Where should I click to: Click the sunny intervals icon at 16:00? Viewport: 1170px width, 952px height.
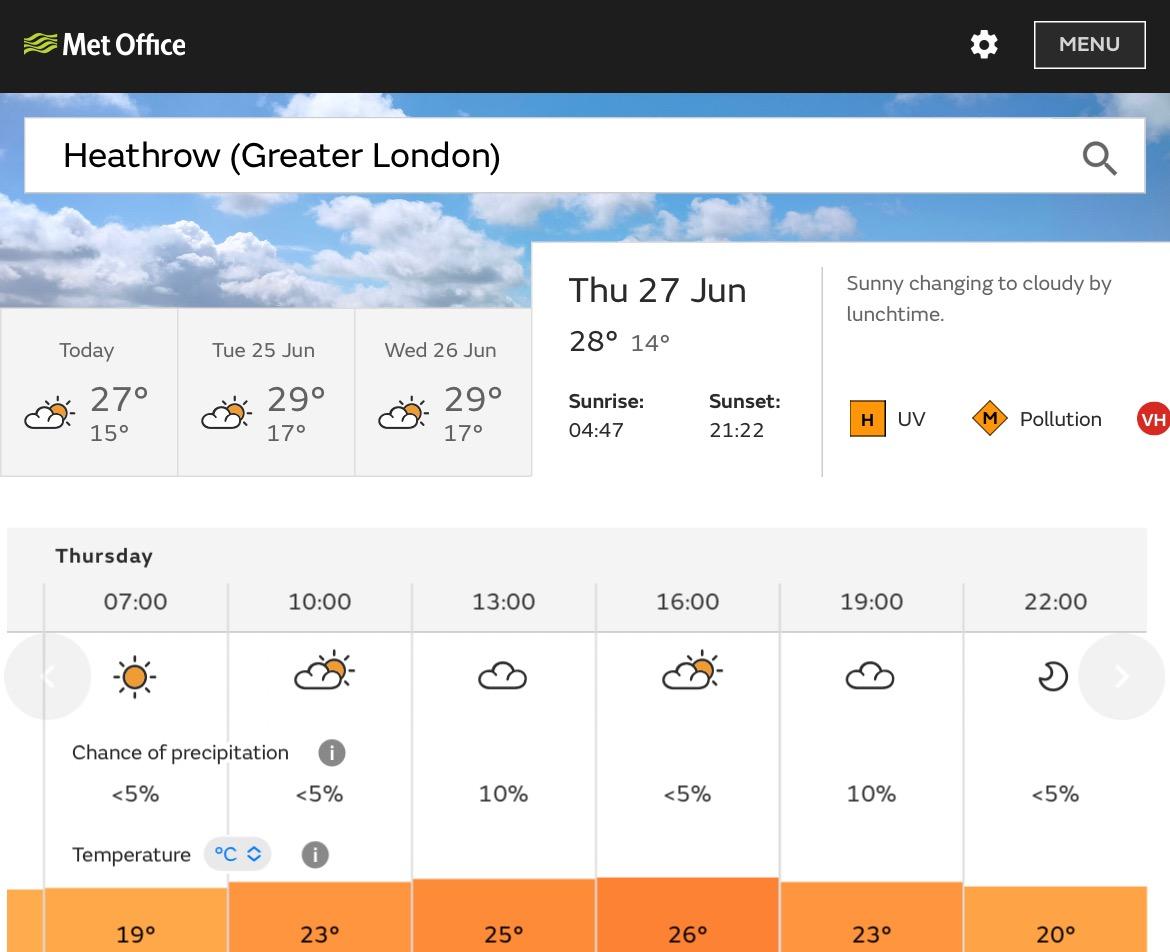[x=692, y=669]
